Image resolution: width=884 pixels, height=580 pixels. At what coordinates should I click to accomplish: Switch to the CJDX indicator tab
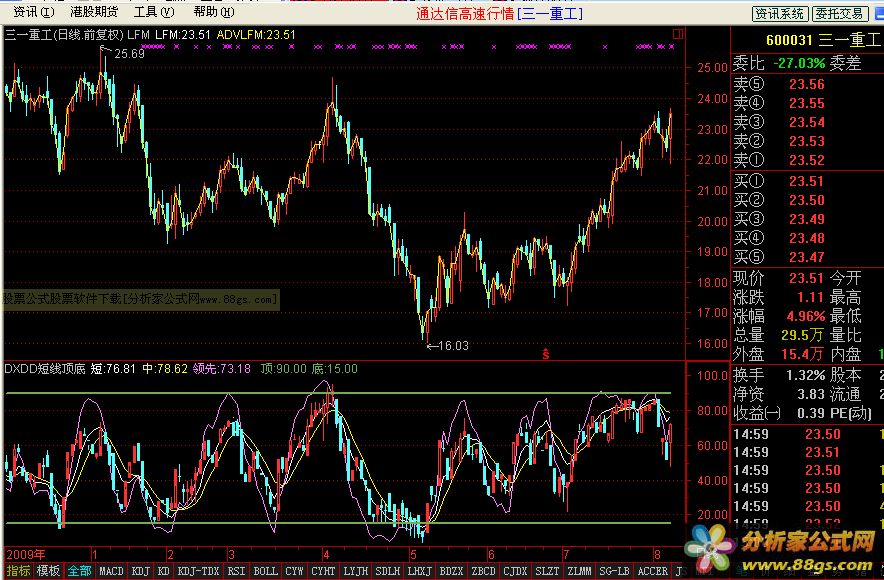[515, 571]
